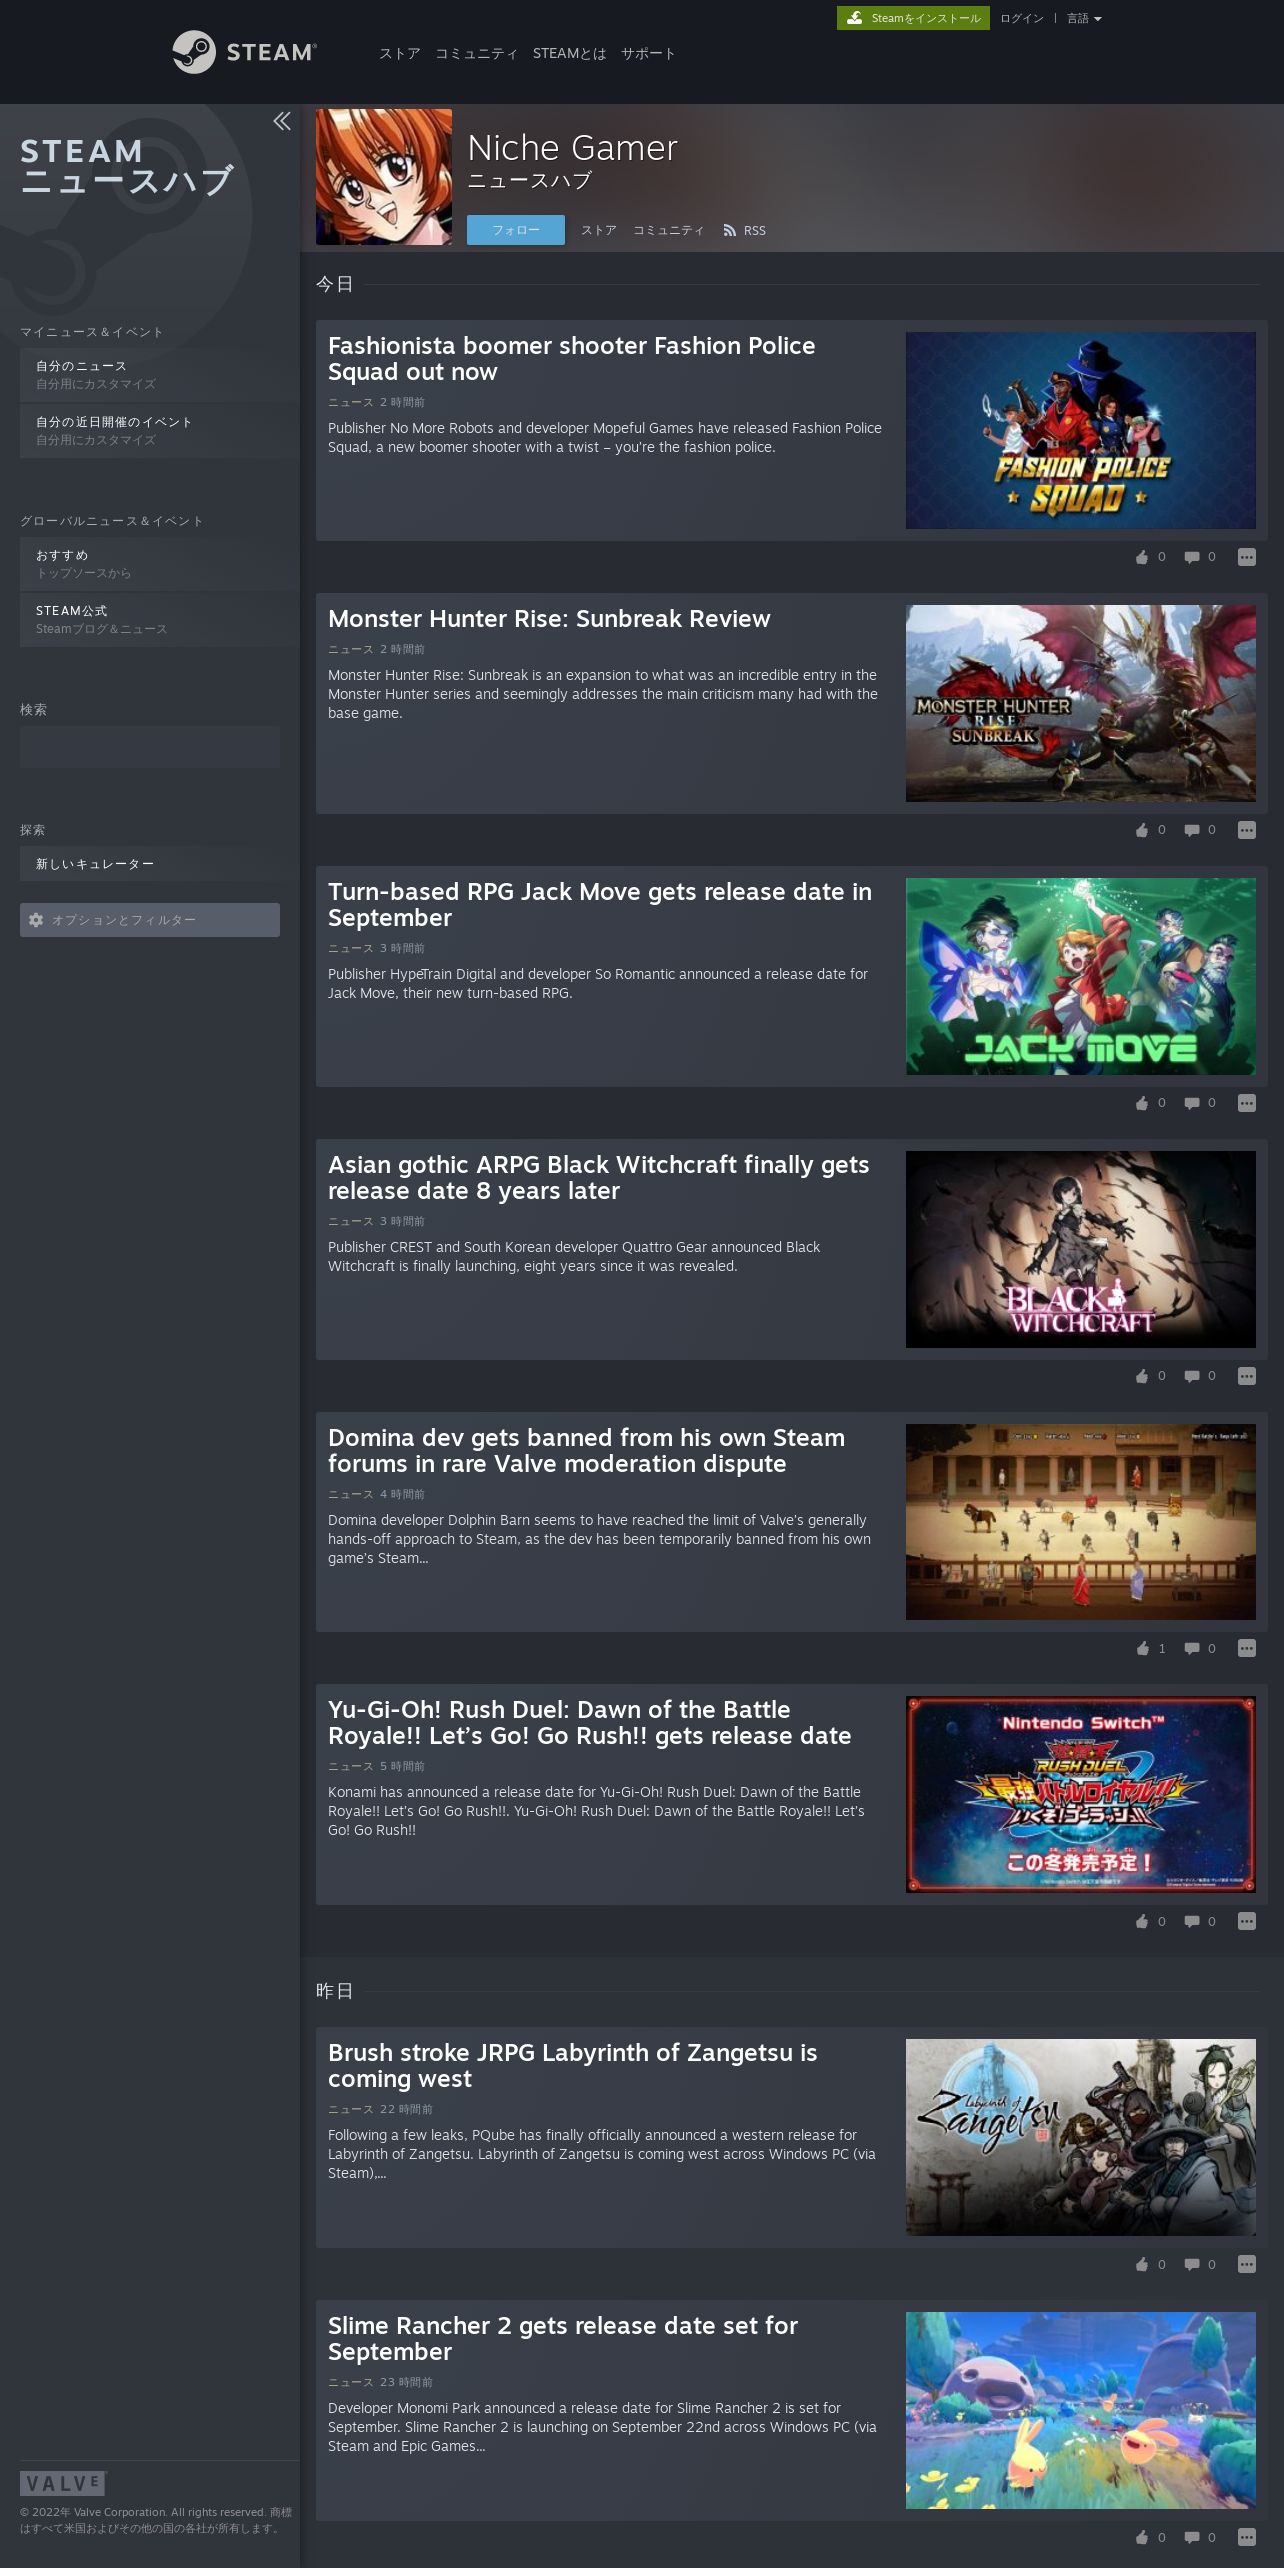Viewport: 1284px width, 2568px height.
Task: Click the STEAM ニュースハブ title in the sidebar
Action: [x=127, y=166]
